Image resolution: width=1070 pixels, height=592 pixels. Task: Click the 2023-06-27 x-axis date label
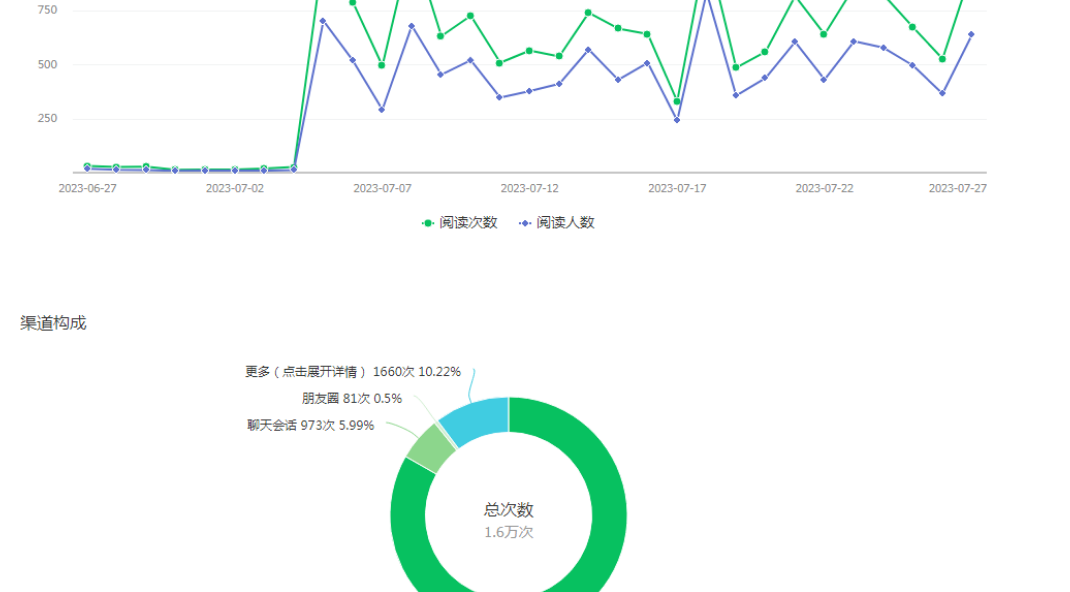tap(87, 188)
